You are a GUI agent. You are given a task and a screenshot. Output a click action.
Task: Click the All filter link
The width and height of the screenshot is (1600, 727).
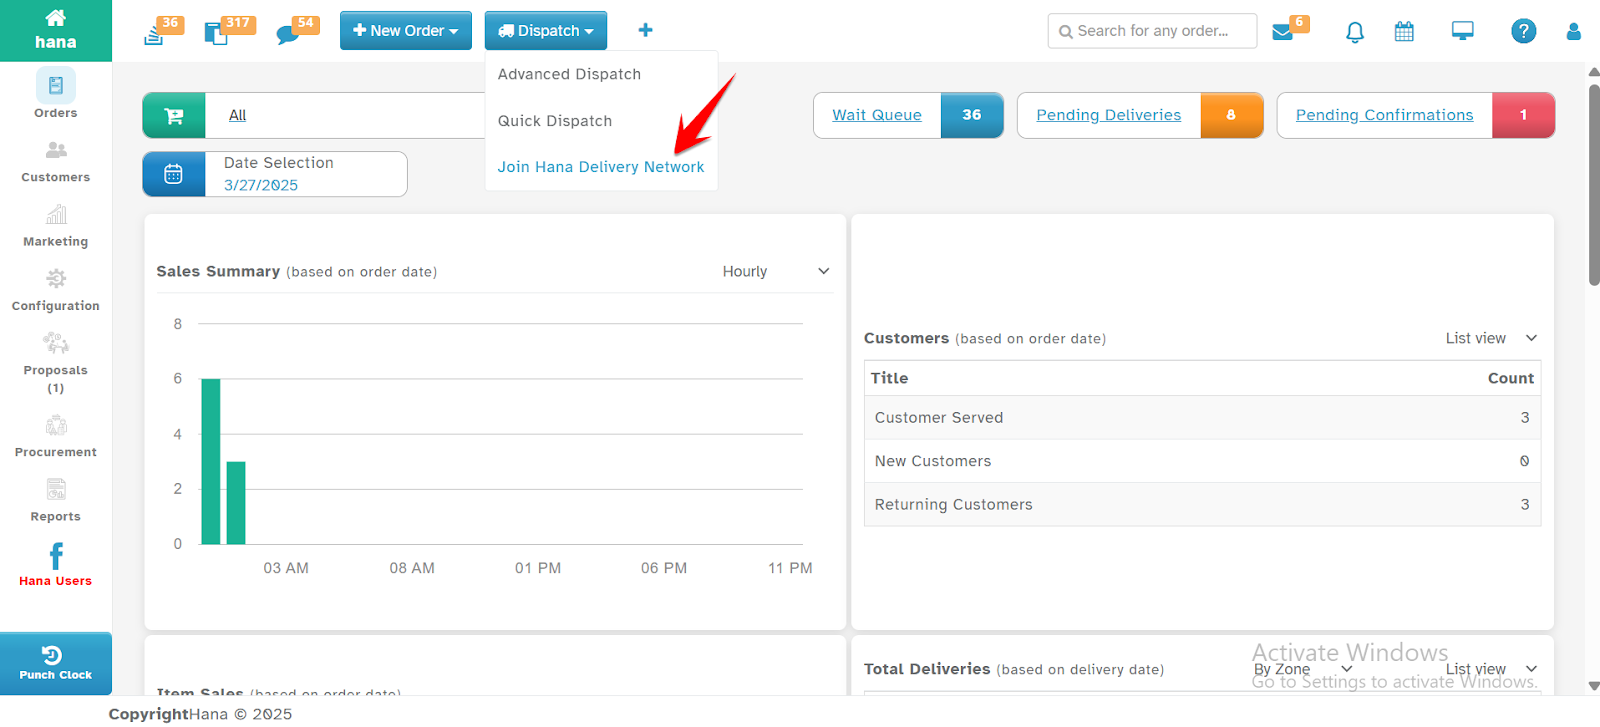point(237,115)
